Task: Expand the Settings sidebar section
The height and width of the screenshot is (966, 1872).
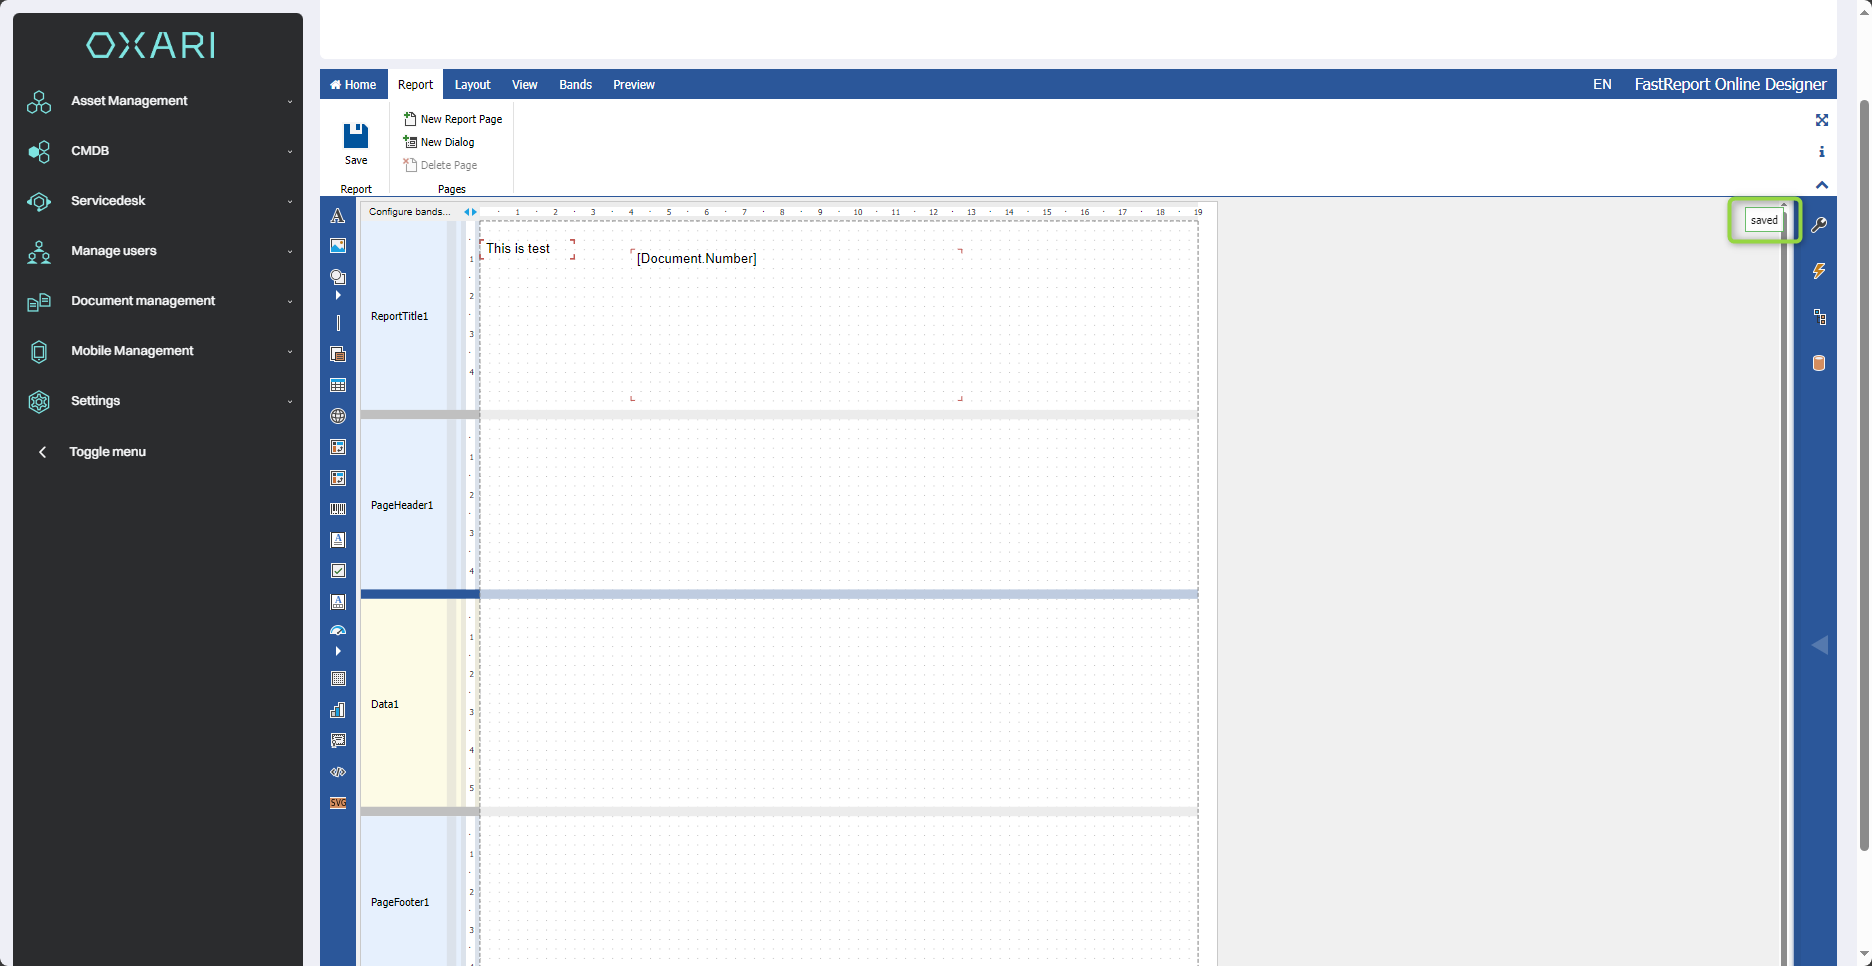Action: (x=160, y=401)
